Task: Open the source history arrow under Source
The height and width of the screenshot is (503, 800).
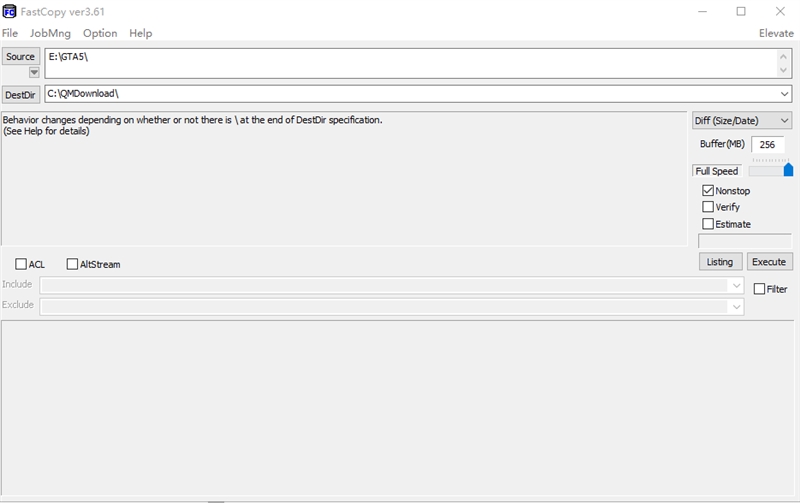Action: [34, 72]
